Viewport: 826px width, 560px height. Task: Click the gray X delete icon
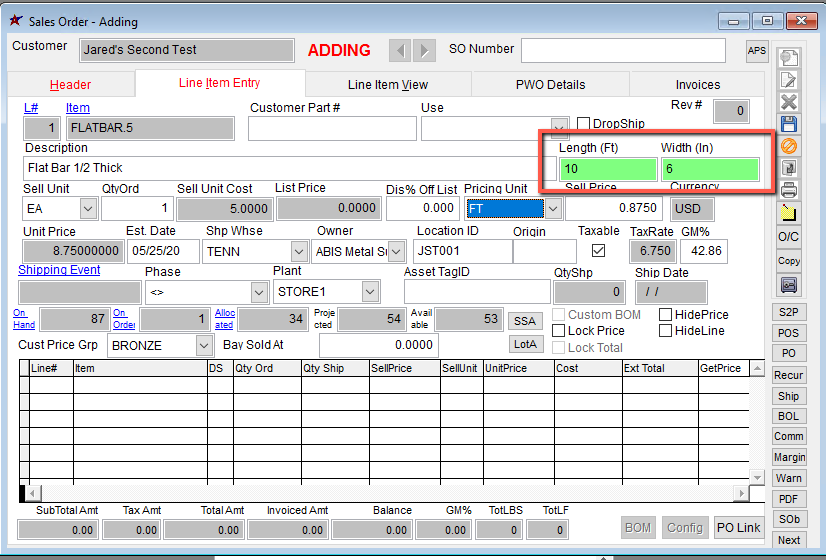(788, 102)
